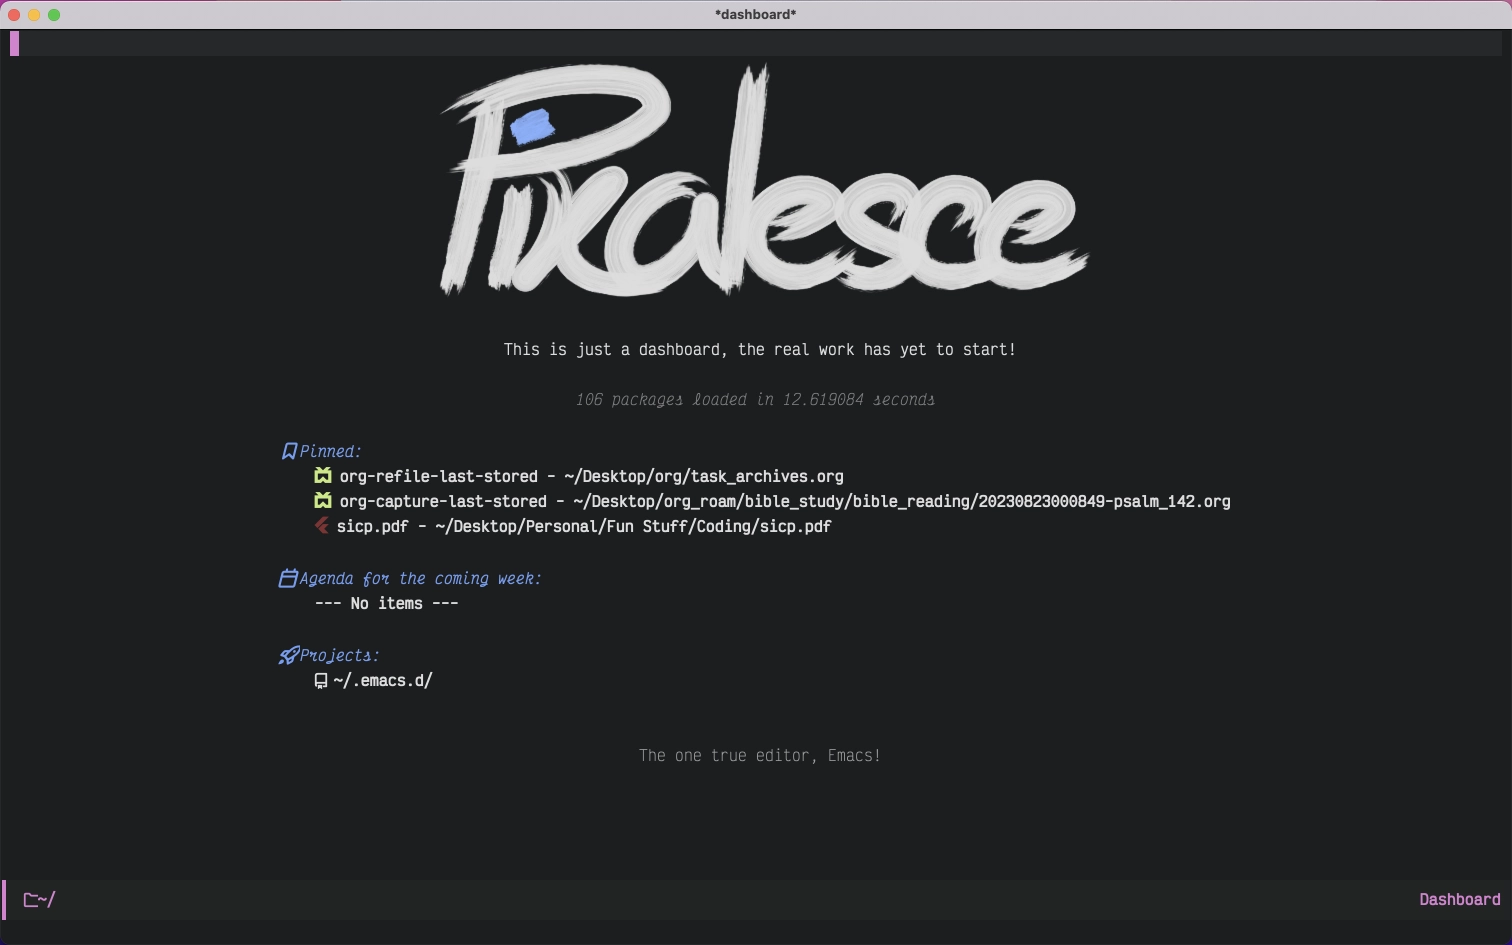Click the Emacs icon next to ~/.emacs.d/
Image resolution: width=1512 pixels, height=945 pixels.
(x=320, y=681)
